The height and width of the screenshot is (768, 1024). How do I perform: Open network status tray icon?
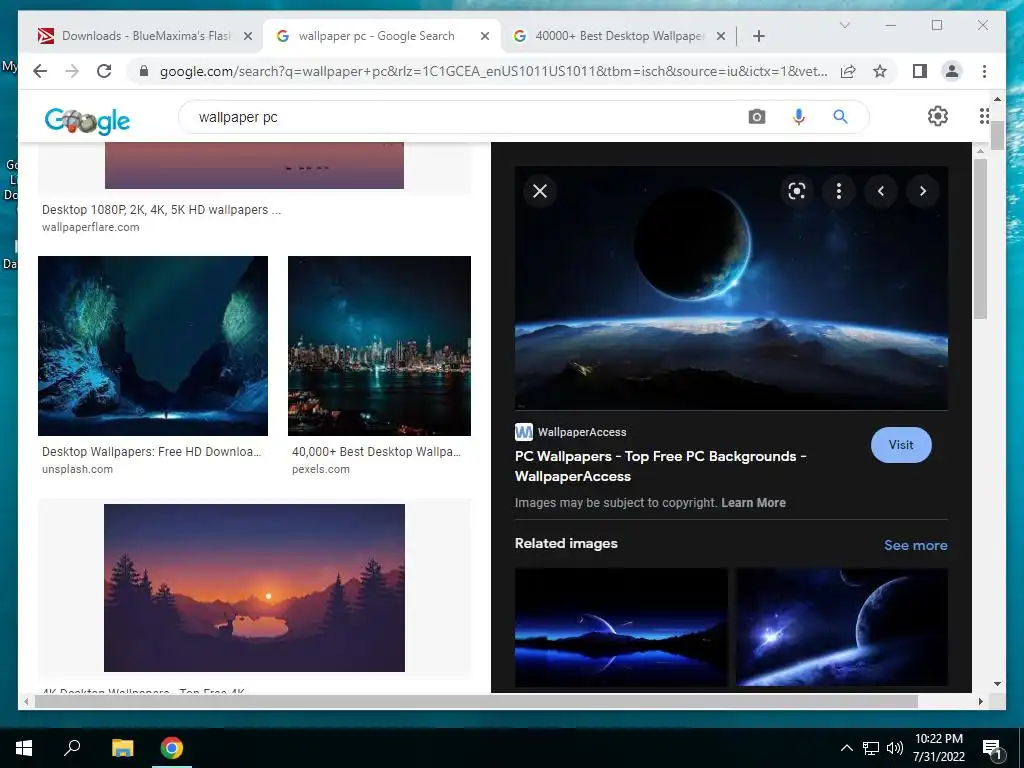pos(871,748)
